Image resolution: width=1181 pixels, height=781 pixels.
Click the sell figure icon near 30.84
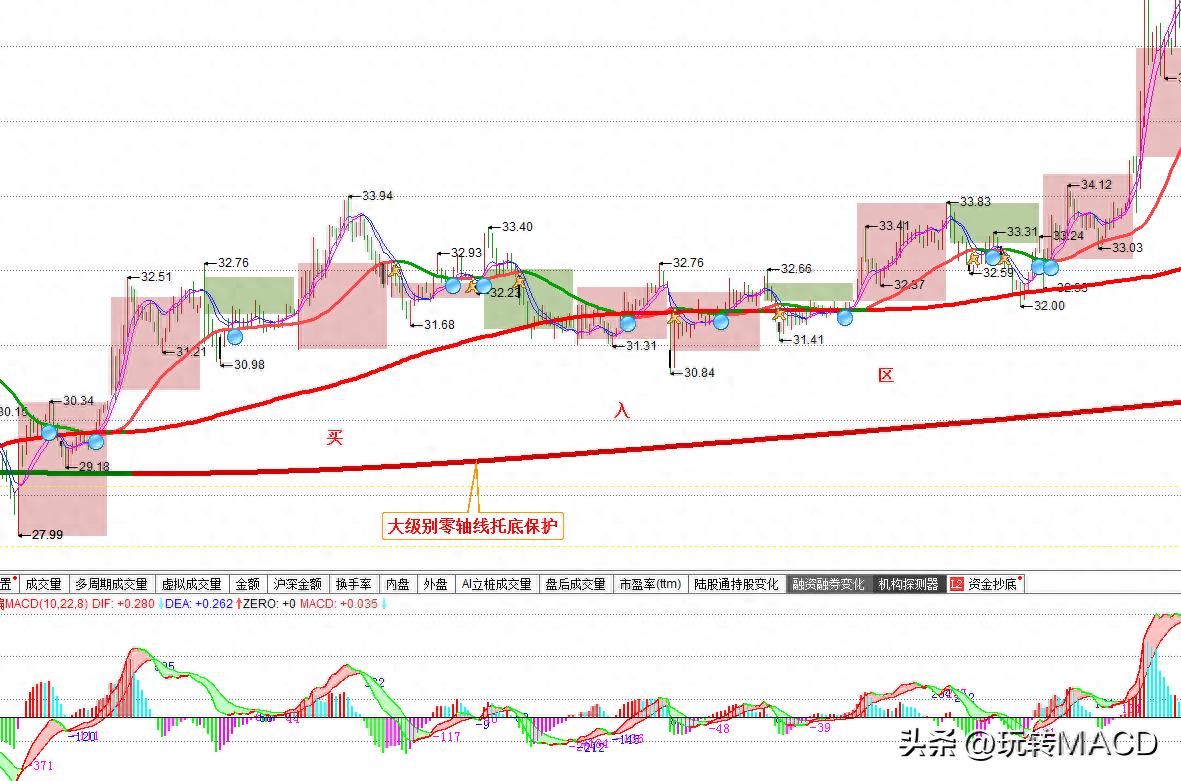(x=674, y=319)
